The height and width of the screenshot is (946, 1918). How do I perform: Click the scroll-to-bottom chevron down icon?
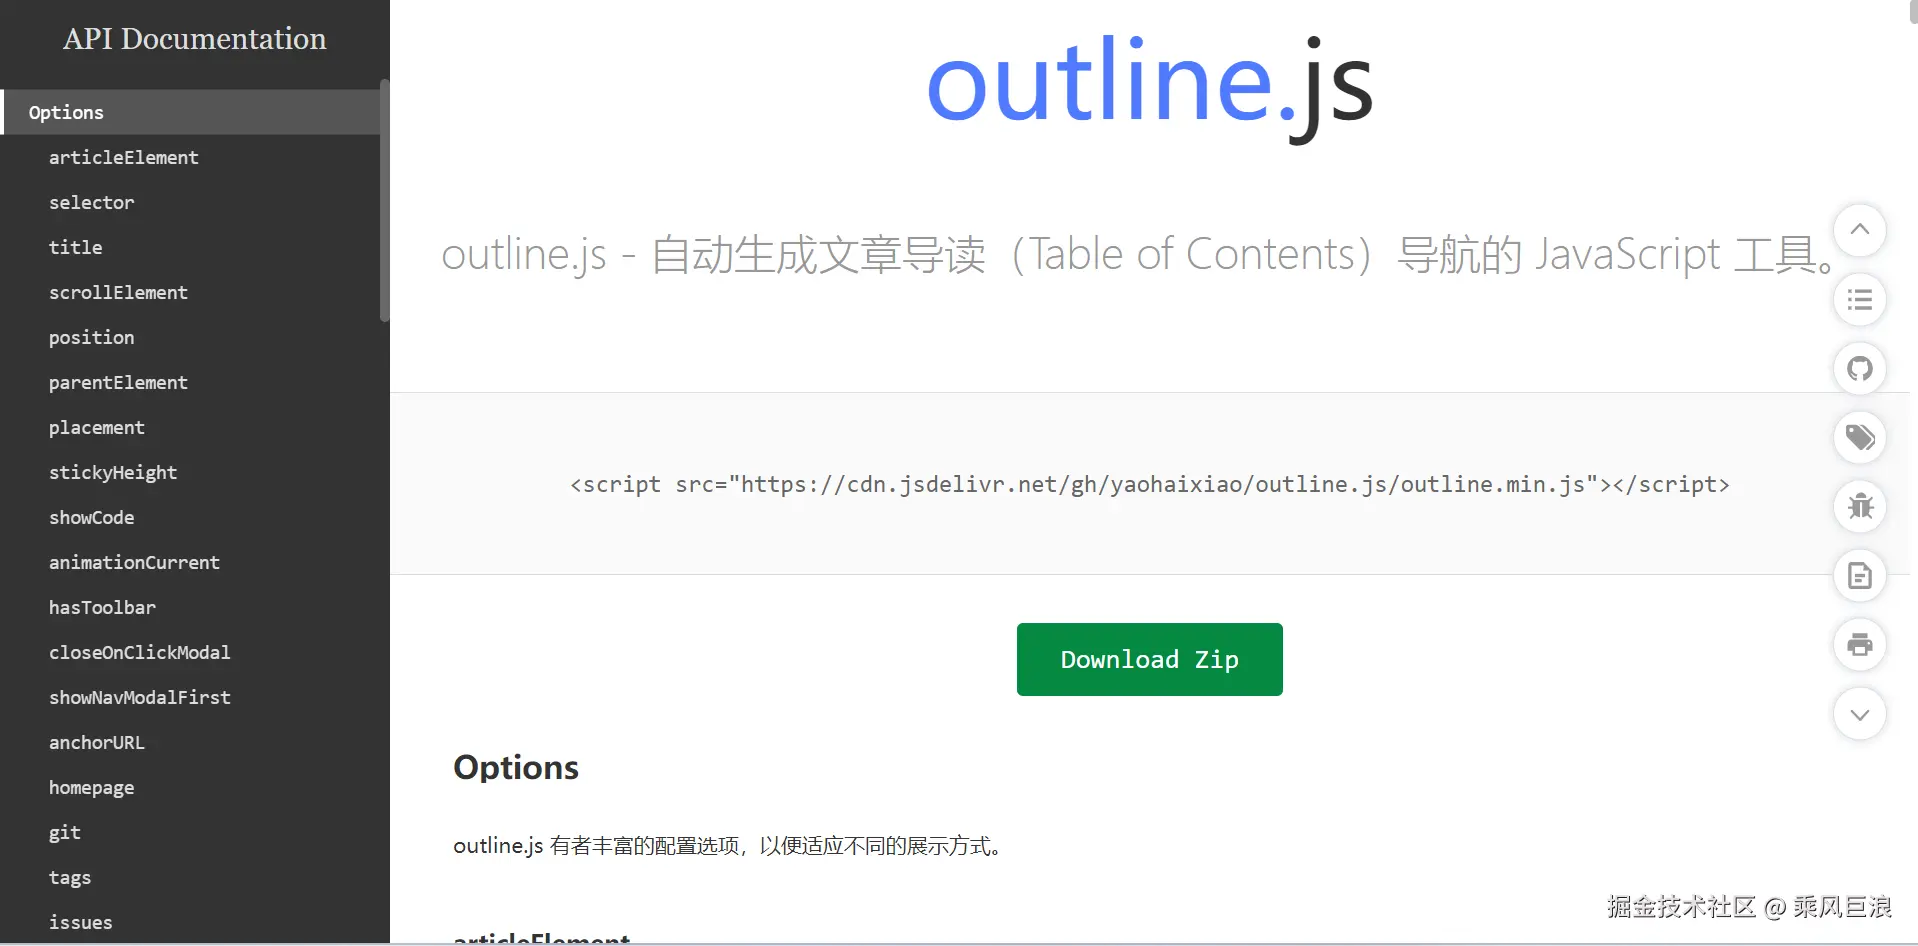click(1859, 714)
